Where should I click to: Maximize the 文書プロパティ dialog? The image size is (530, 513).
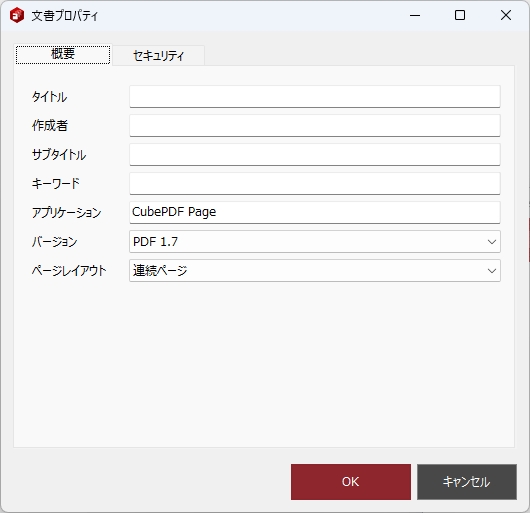[460, 16]
